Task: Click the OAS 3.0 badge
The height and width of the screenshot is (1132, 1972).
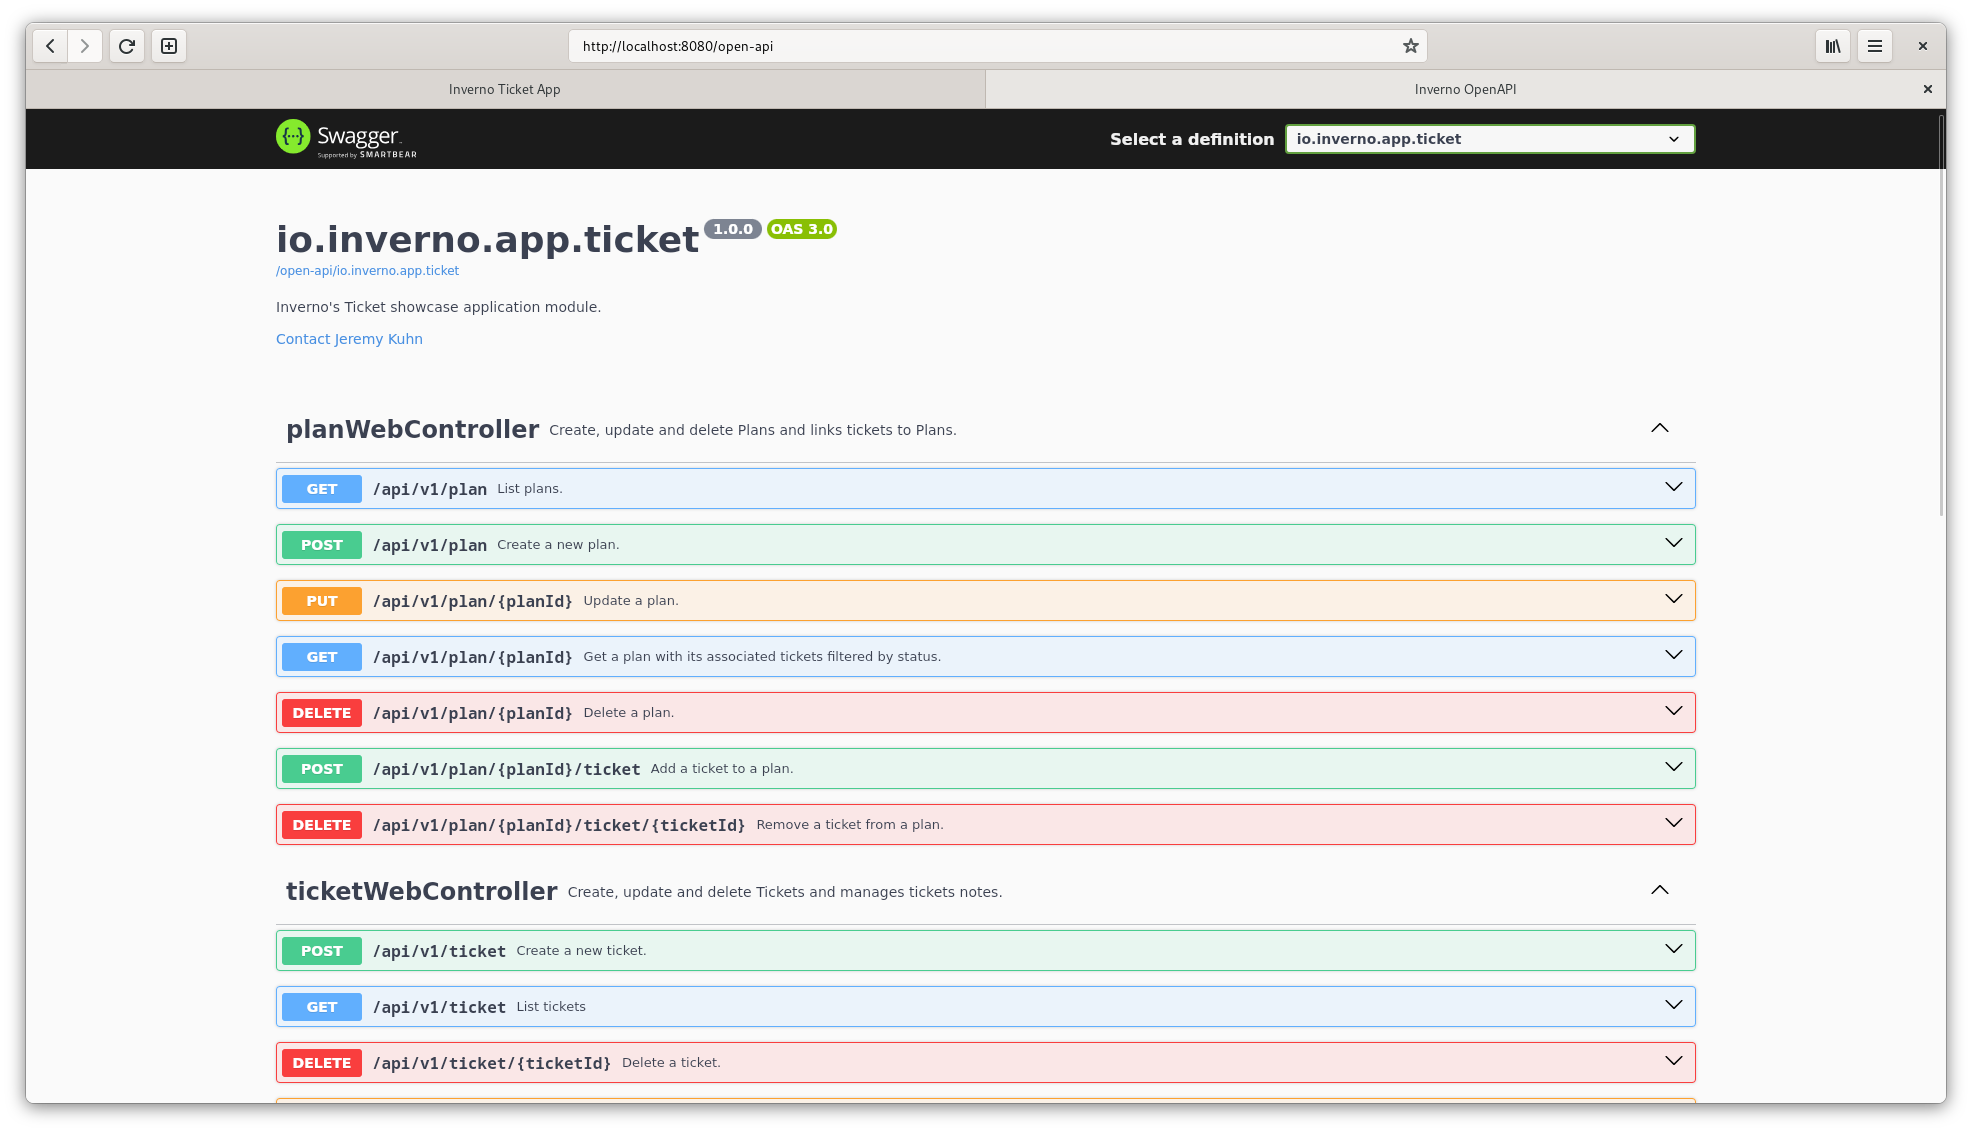Action: point(802,229)
